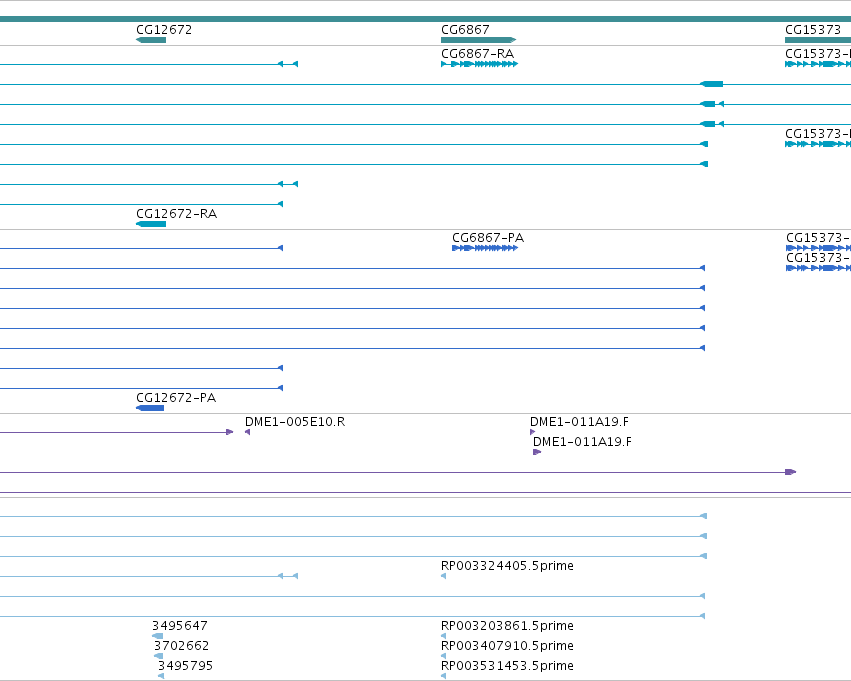Select feature 3702662

pyautogui.click(x=158, y=656)
